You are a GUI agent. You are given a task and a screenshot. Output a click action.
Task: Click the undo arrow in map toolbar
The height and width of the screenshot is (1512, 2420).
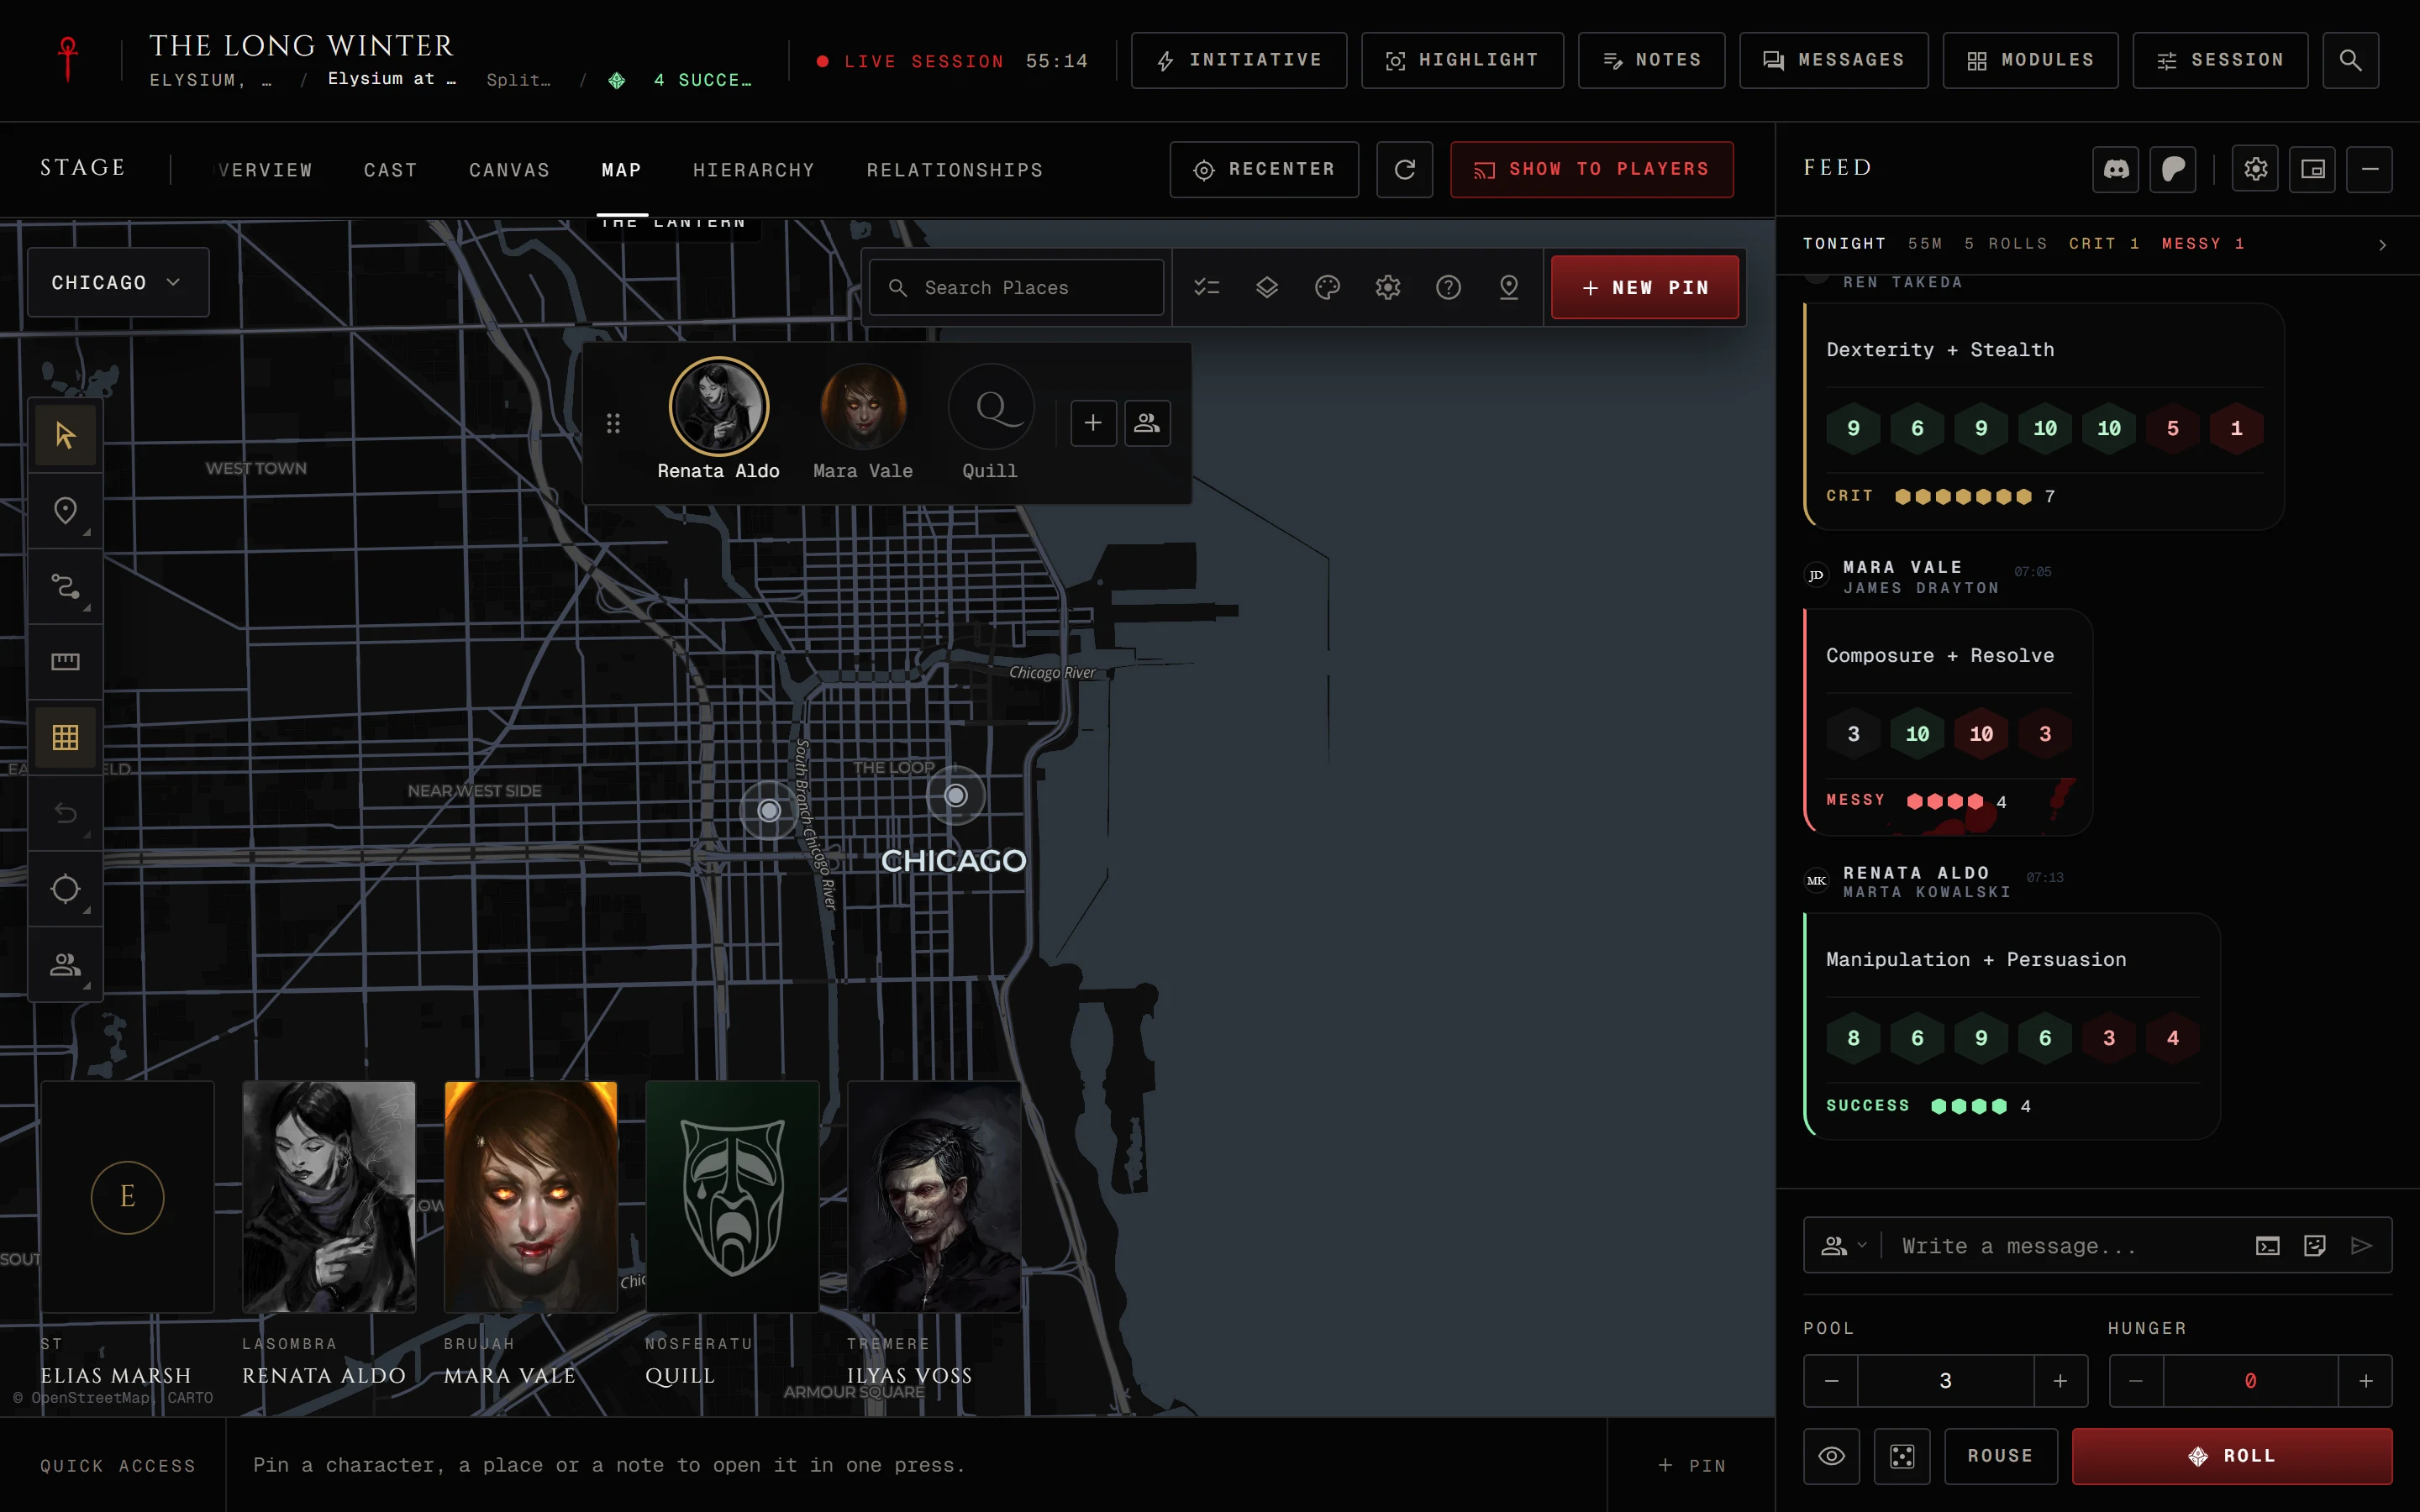[65, 812]
